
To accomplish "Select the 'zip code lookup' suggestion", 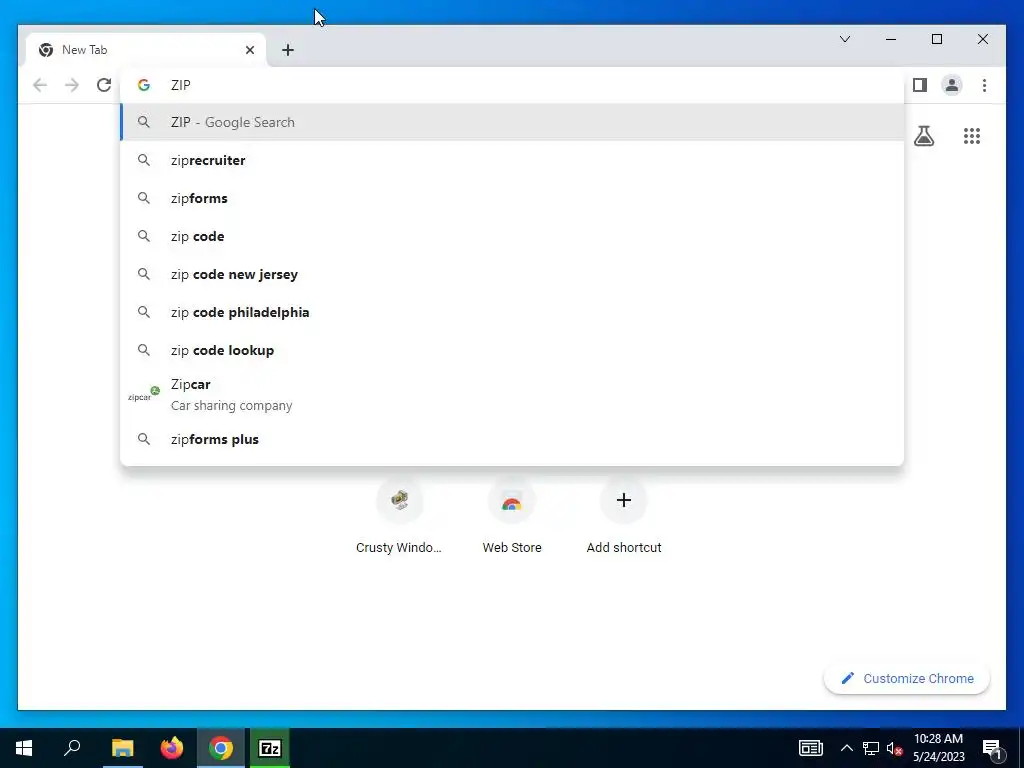I will click(512, 350).
